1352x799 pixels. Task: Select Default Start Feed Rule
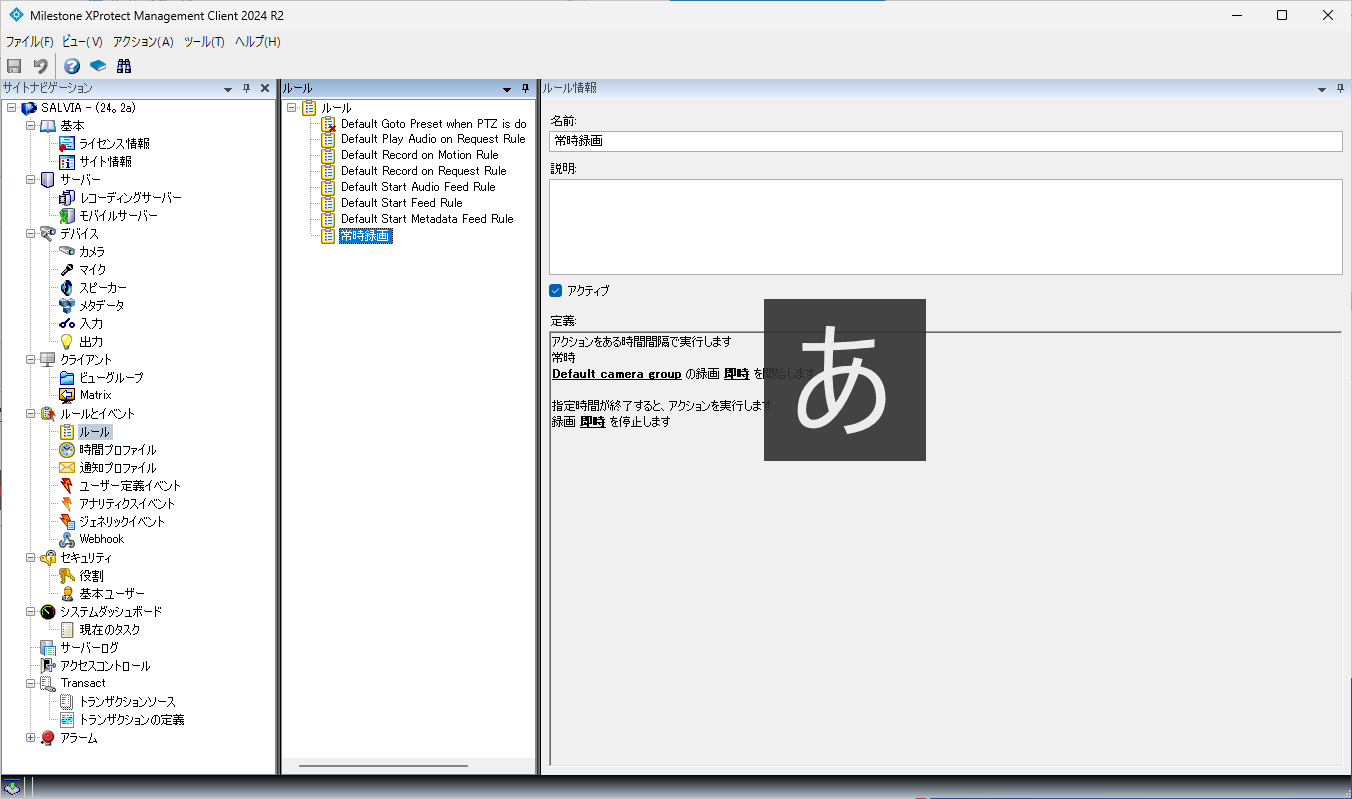[401, 203]
